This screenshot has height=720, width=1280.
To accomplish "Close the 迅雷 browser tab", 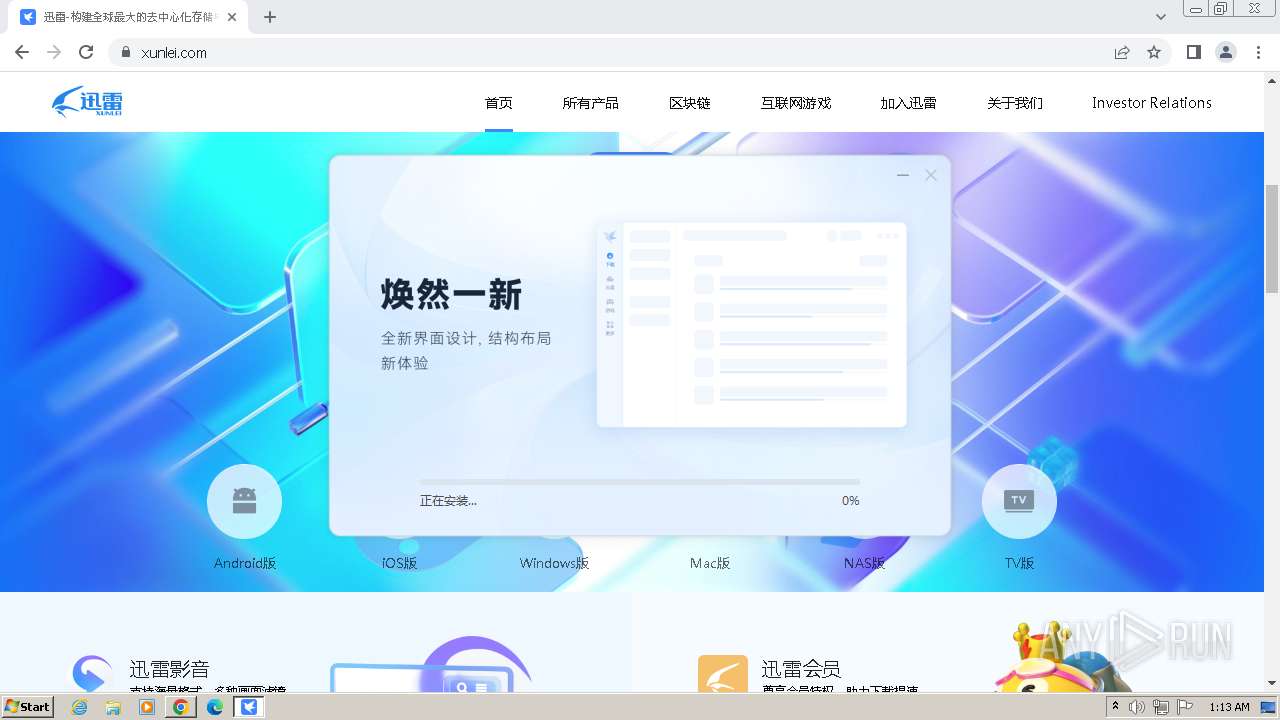I will pyautogui.click(x=232, y=17).
